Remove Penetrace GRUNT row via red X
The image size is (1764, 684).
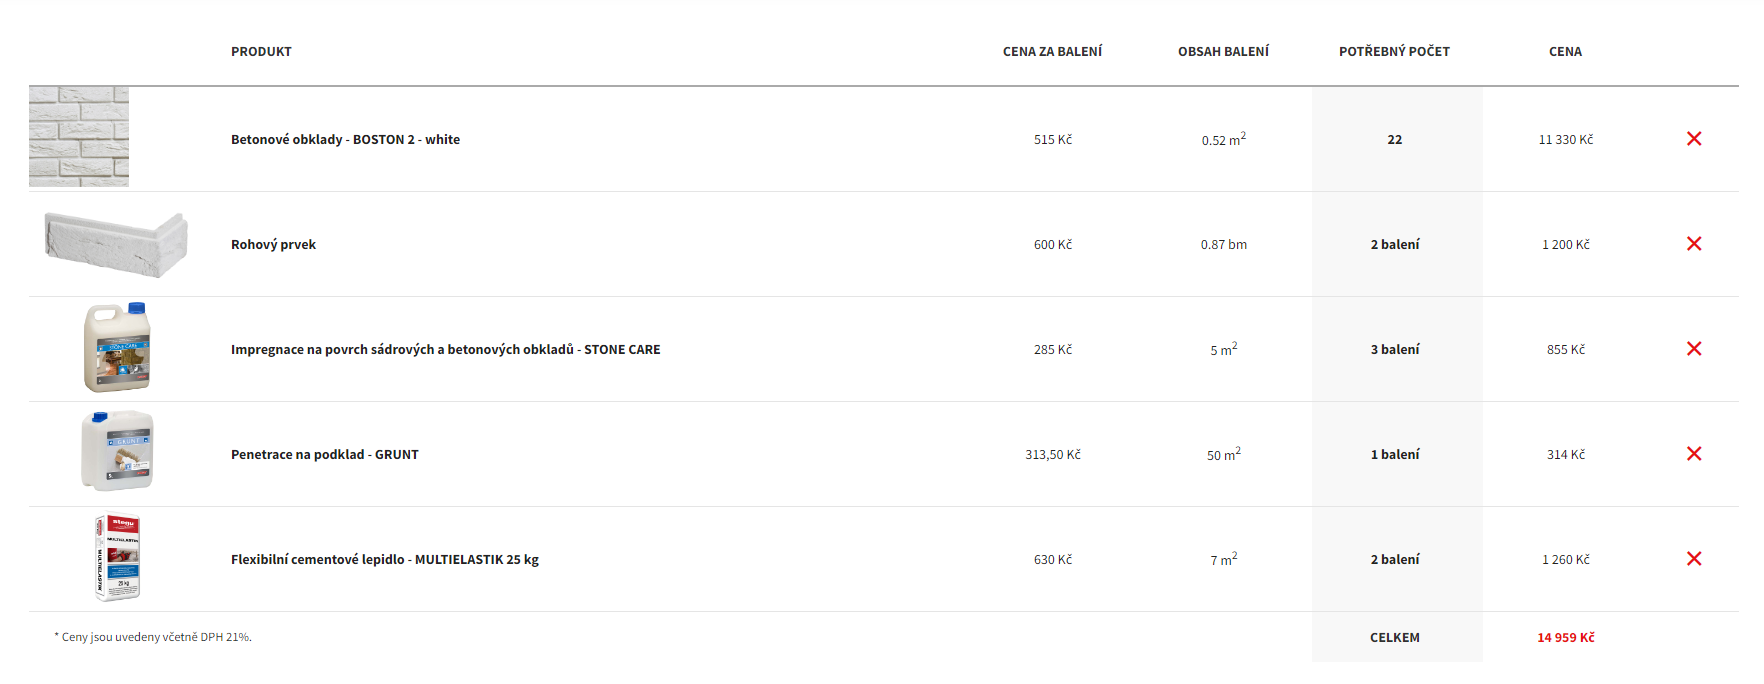point(1694,454)
